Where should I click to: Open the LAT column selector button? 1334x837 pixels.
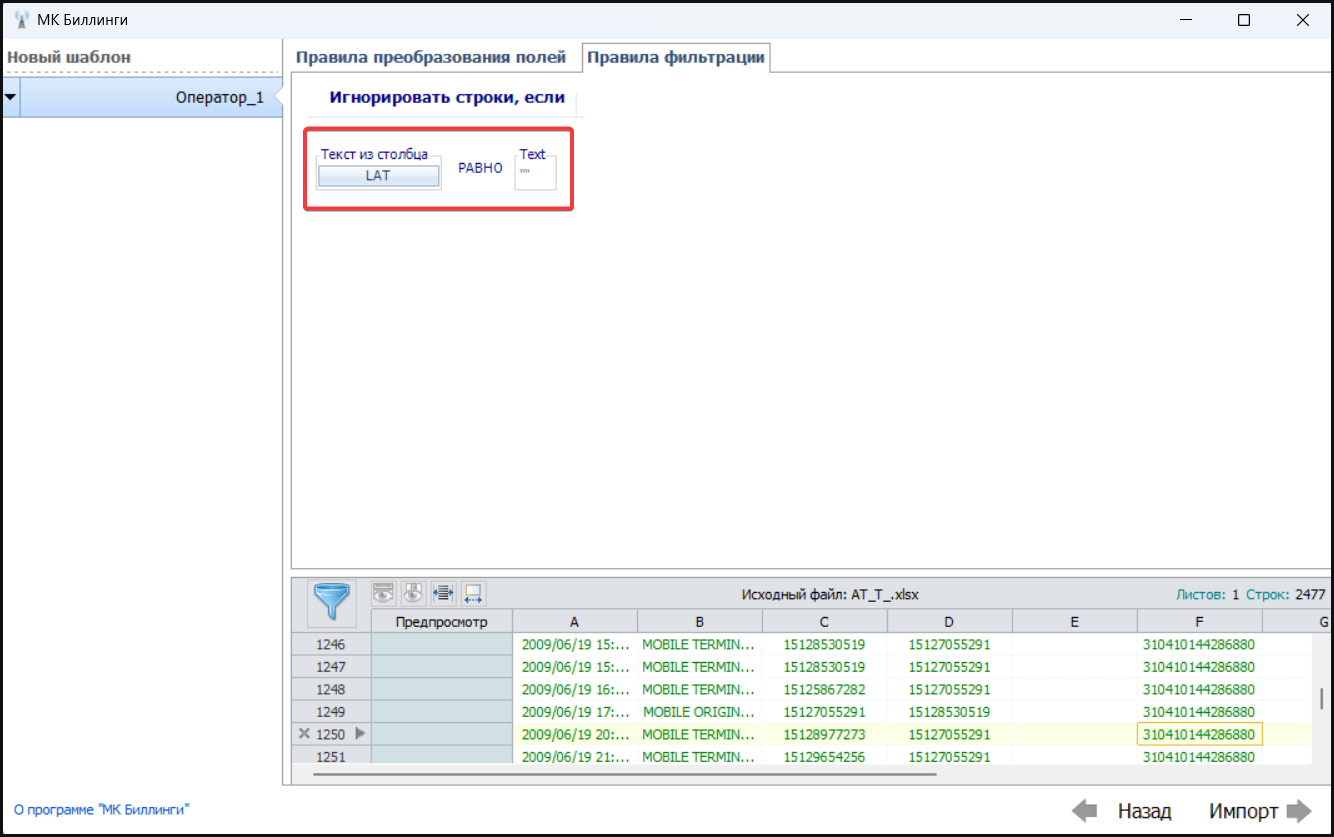[x=378, y=175]
